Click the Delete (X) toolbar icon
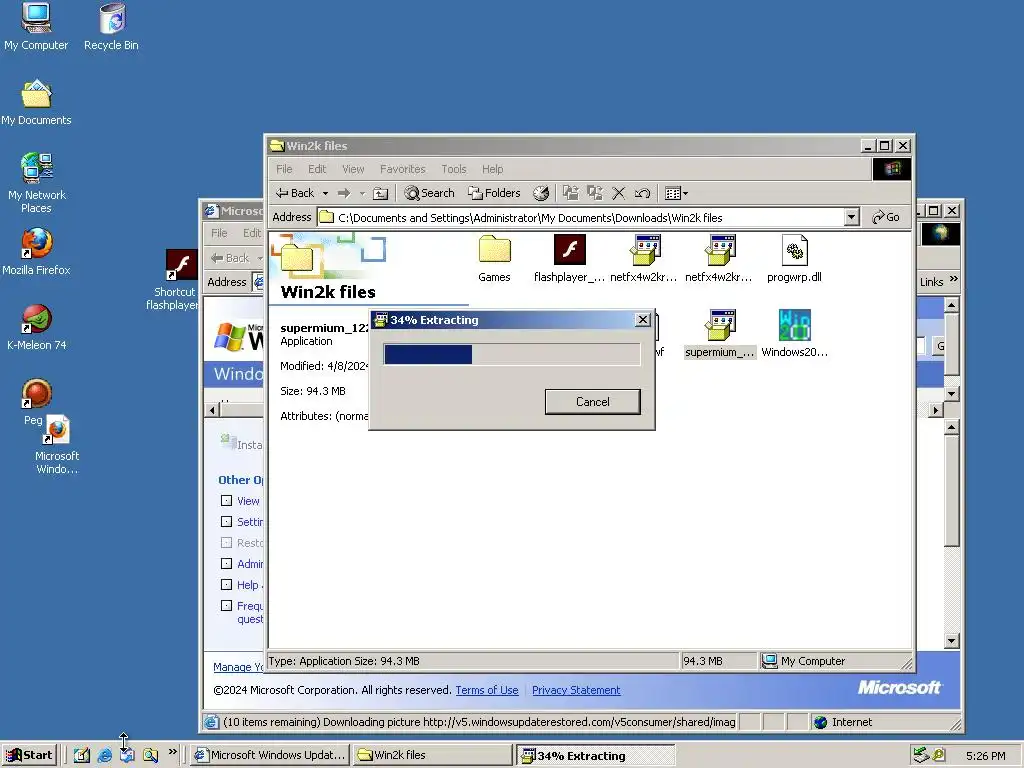The image size is (1024, 768). point(618,193)
